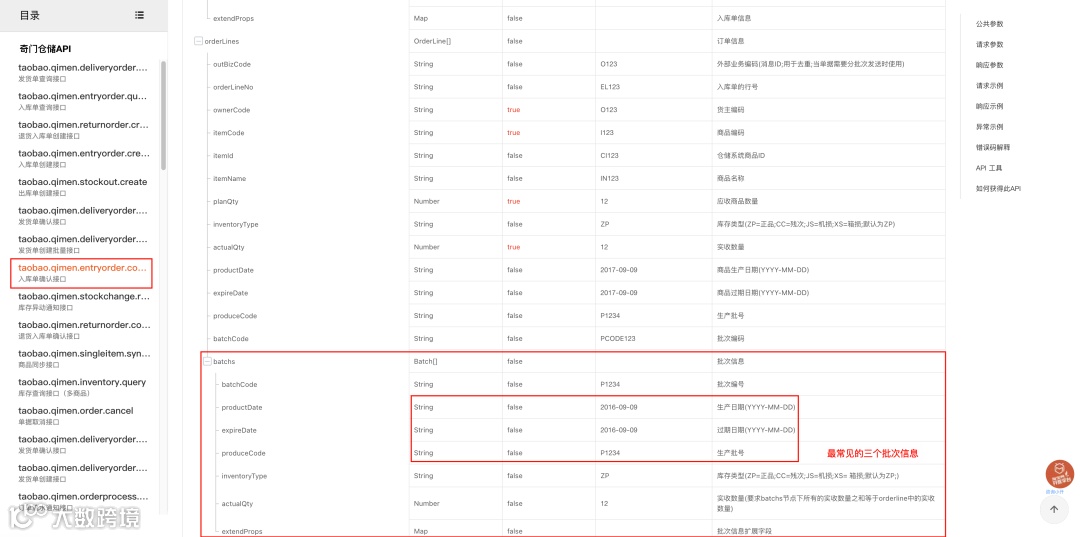Select the 货主编码 description

(x=730, y=109)
